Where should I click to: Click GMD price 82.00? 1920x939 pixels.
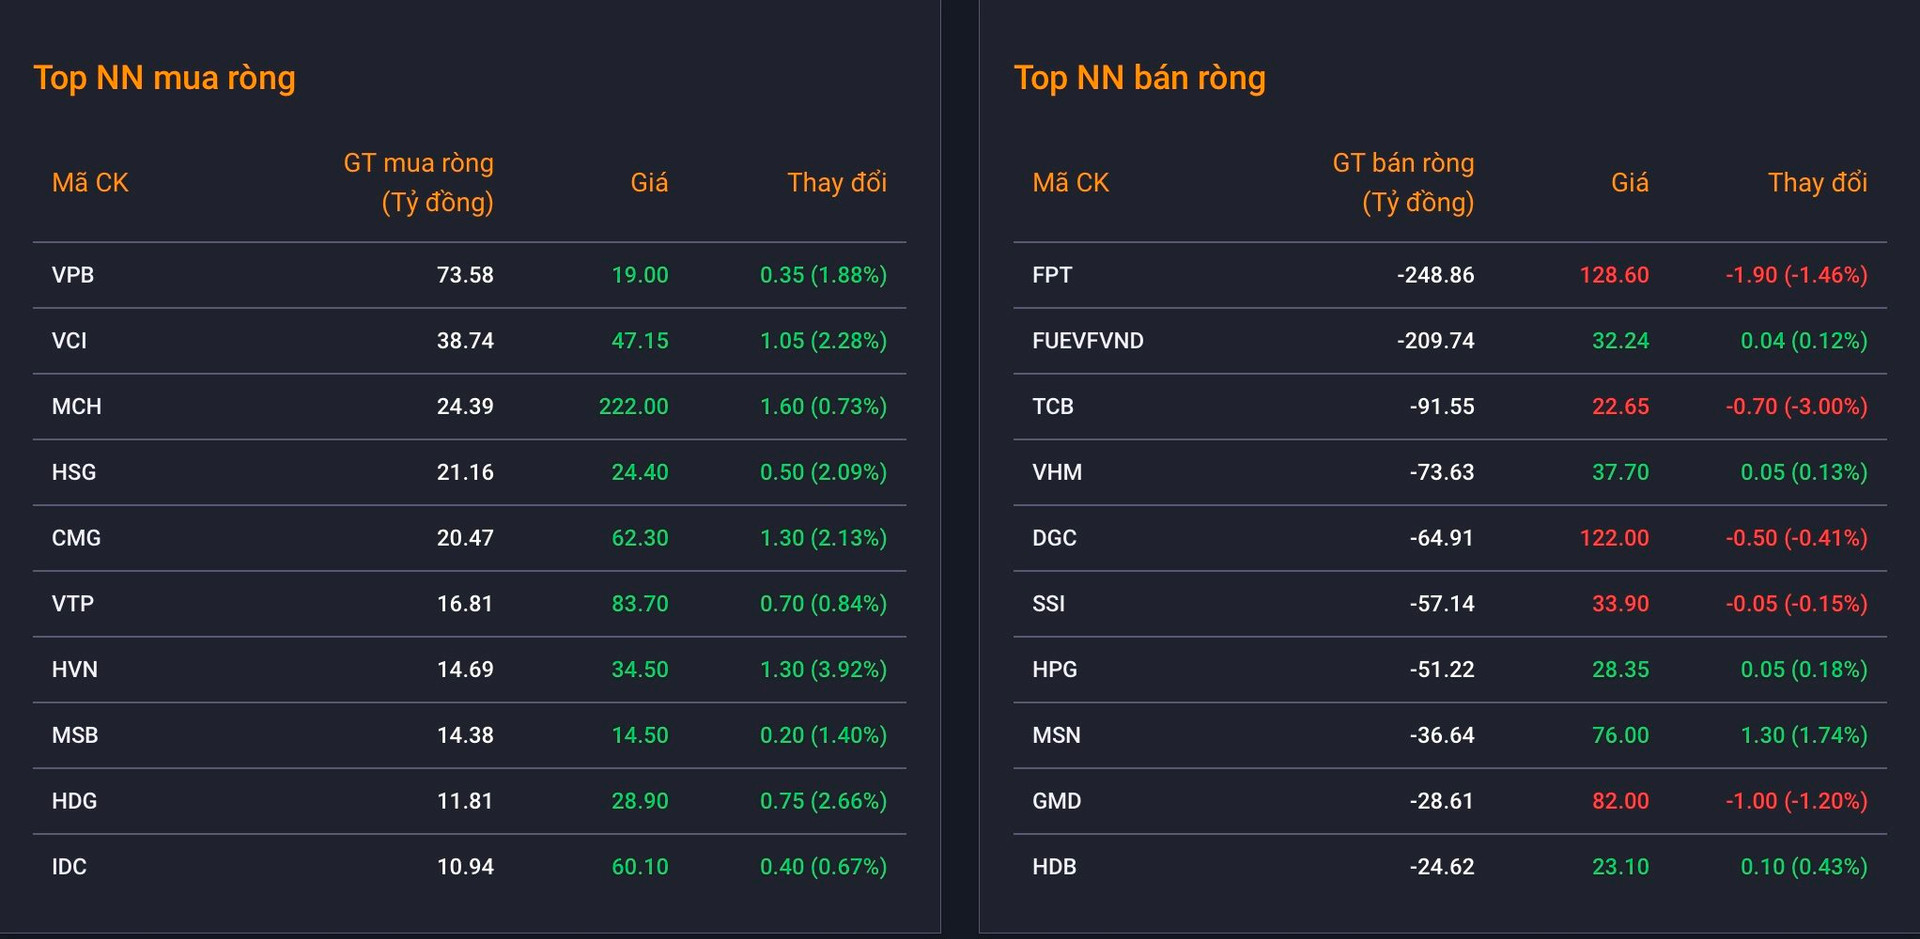pyautogui.click(x=1621, y=801)
